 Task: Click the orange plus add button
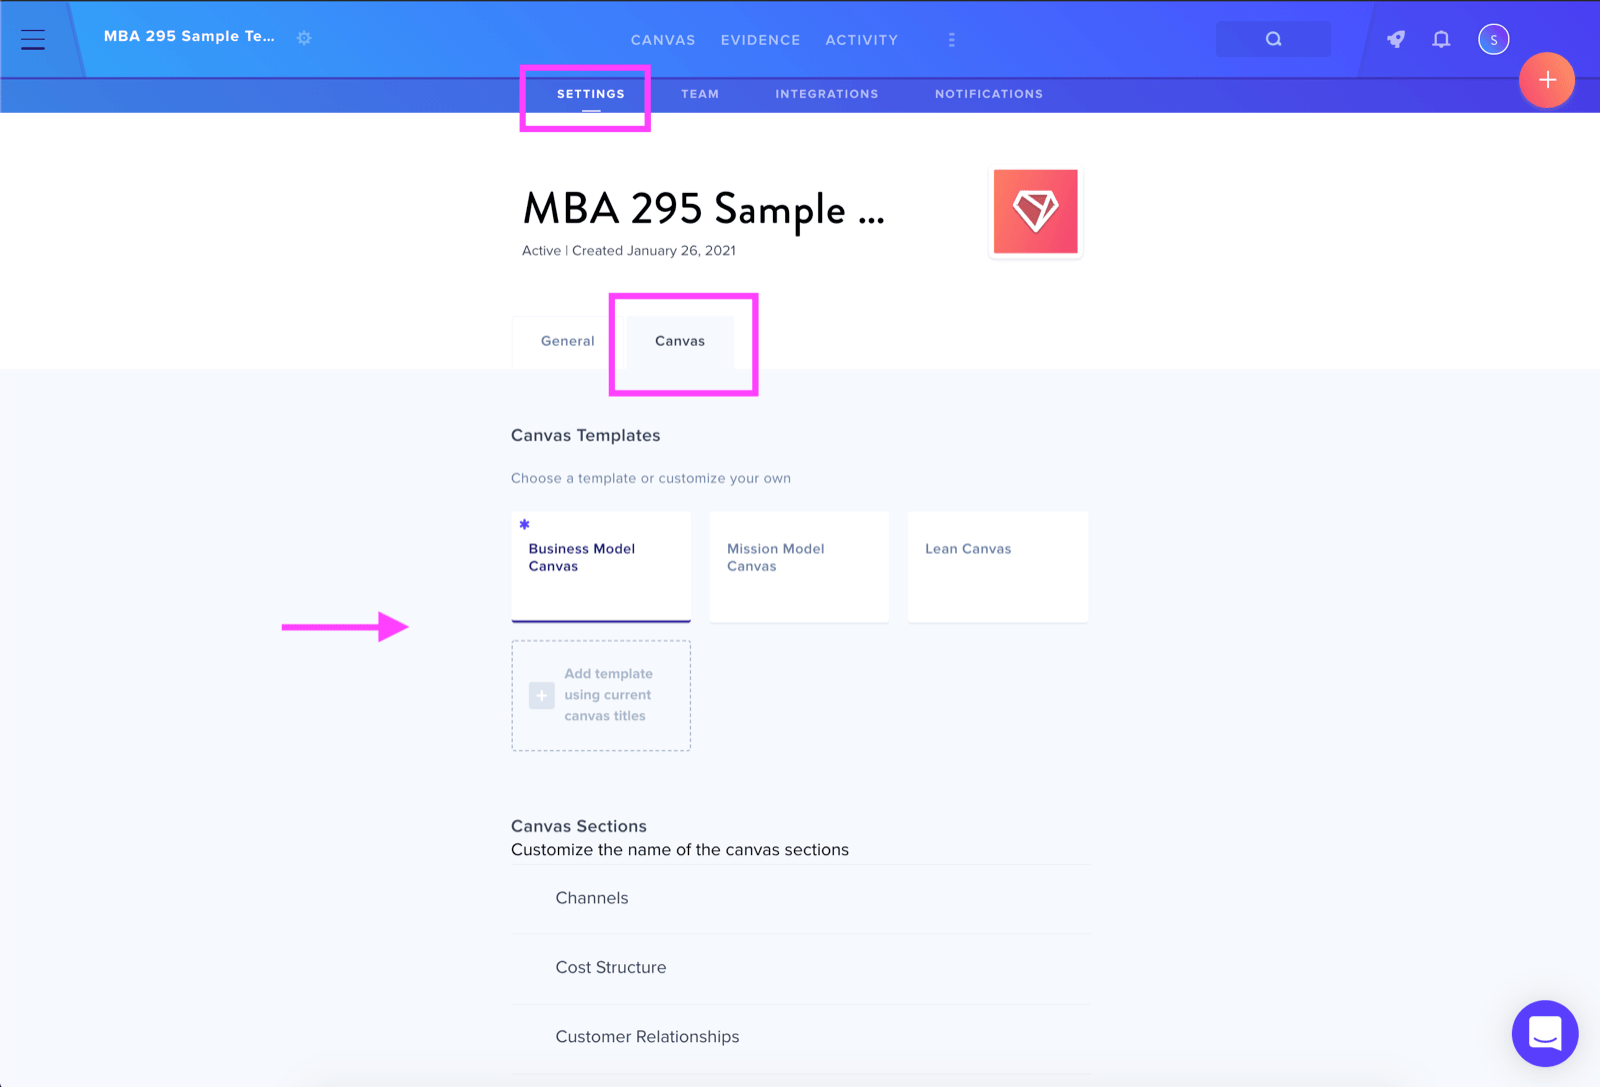point(1547,80)
